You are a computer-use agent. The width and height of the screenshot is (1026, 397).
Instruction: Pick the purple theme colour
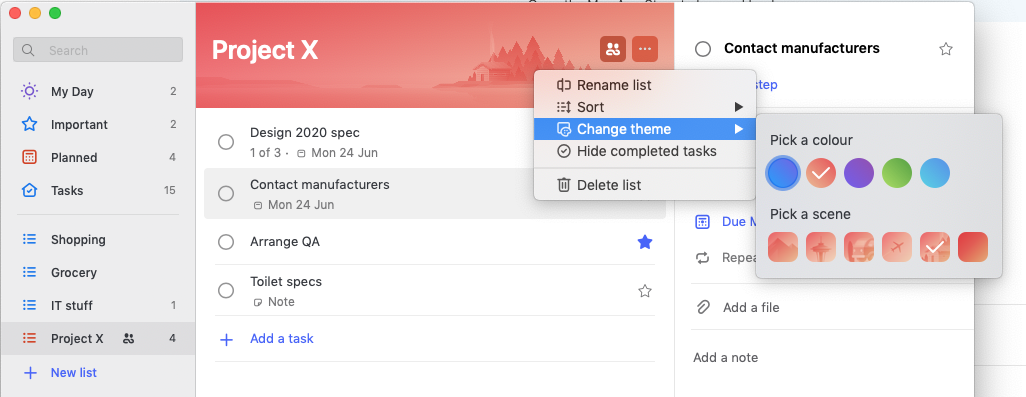point(858,173)
